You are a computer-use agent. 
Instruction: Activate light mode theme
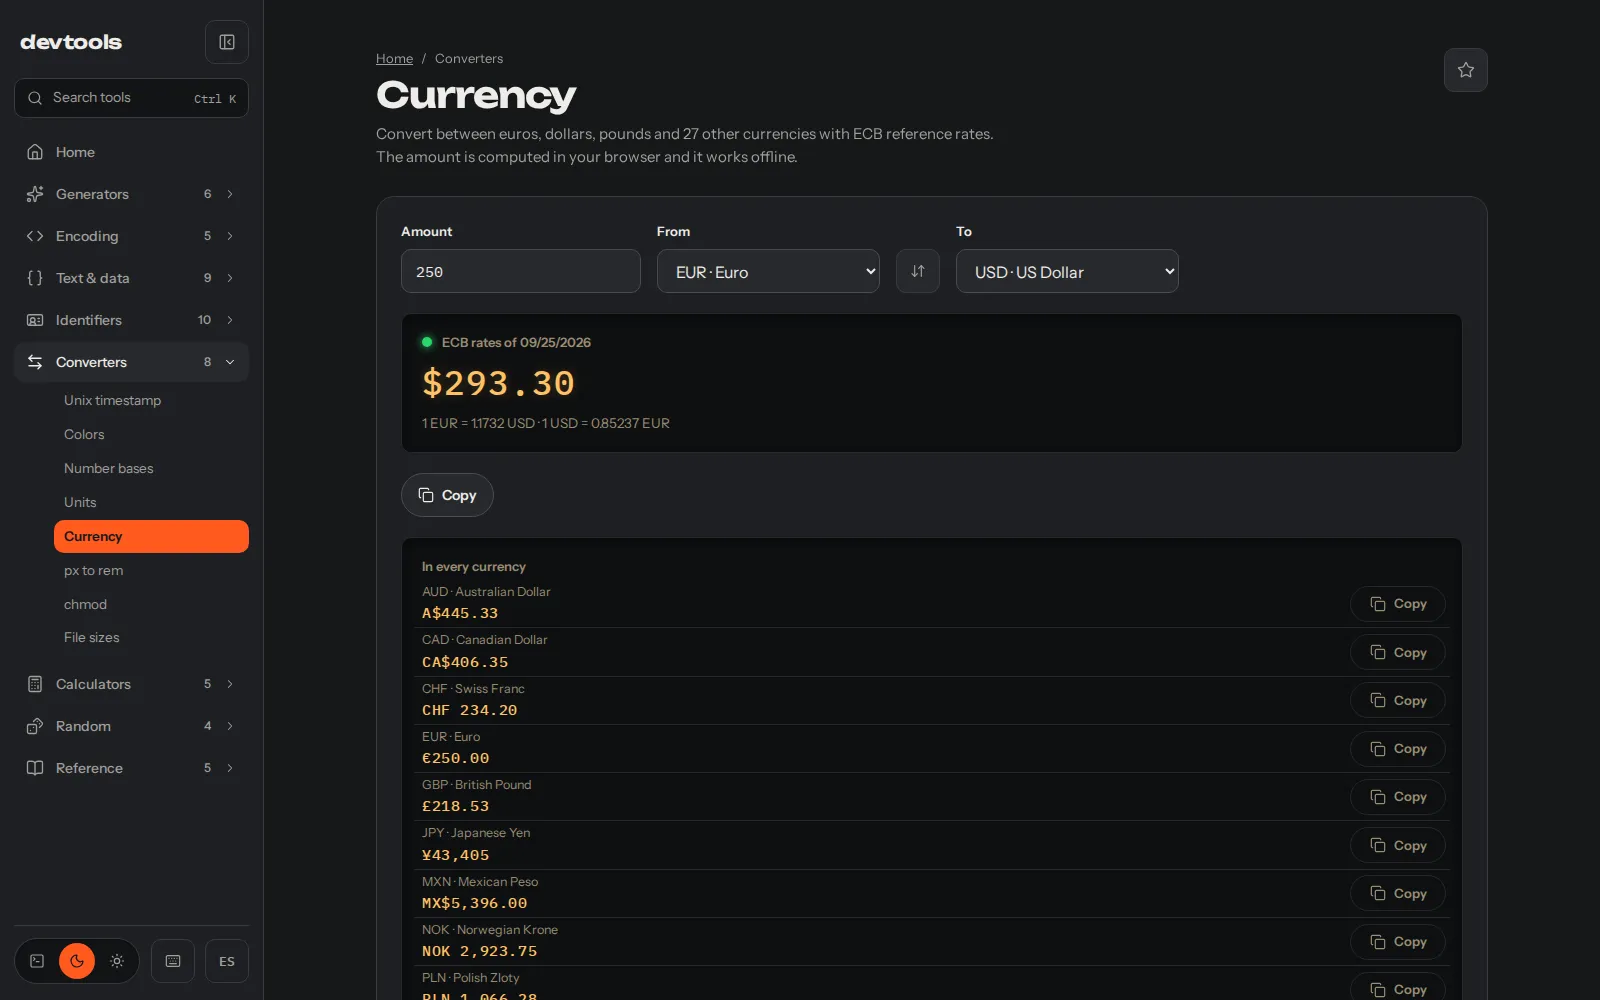click(117, 961)
